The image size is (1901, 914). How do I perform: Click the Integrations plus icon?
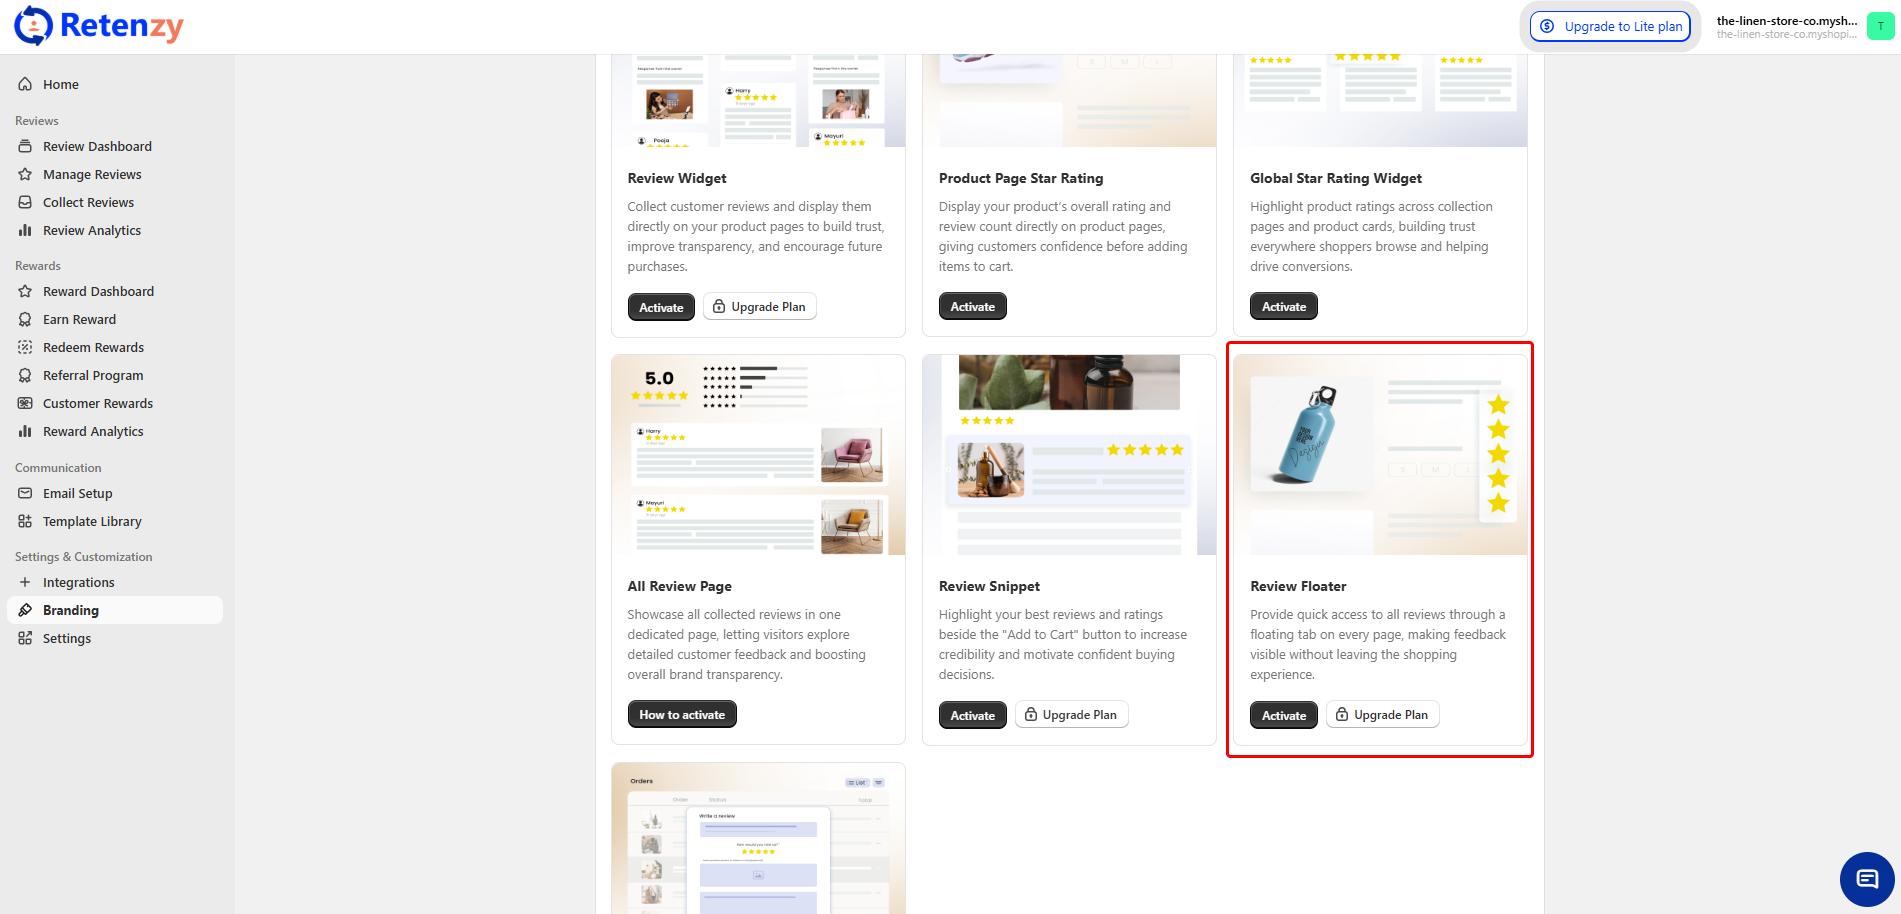point(25,582)
